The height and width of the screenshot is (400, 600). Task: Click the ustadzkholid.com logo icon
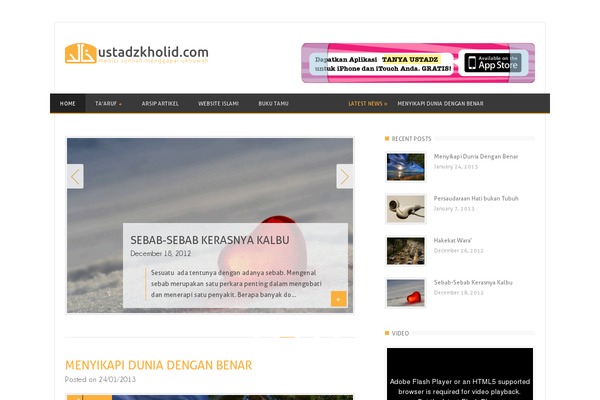tap(80, 53)
